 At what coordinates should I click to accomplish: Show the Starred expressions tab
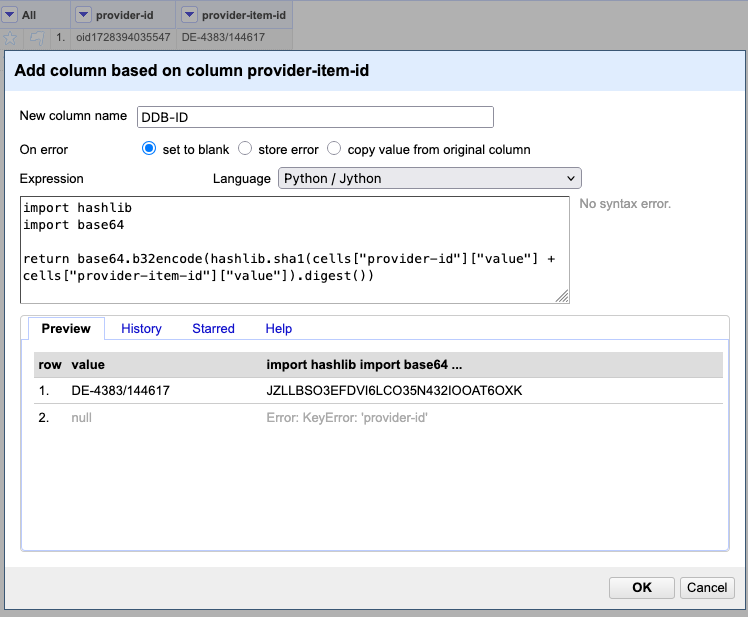213,328
